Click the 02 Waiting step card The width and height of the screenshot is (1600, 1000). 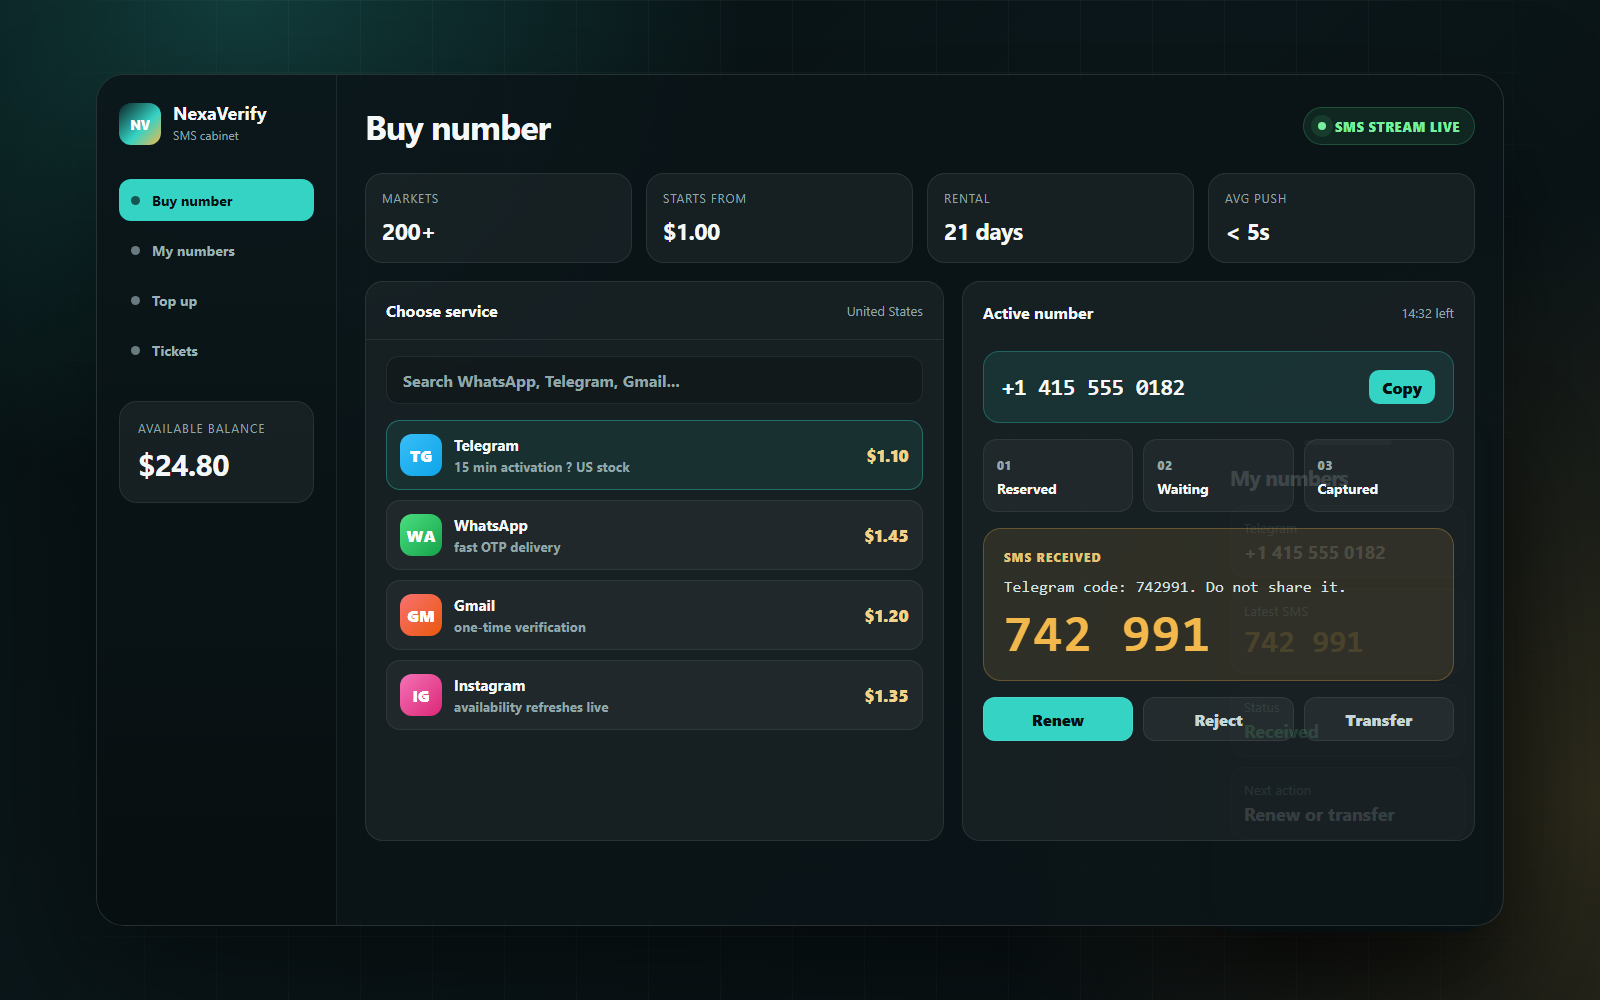pos(1218,476)
